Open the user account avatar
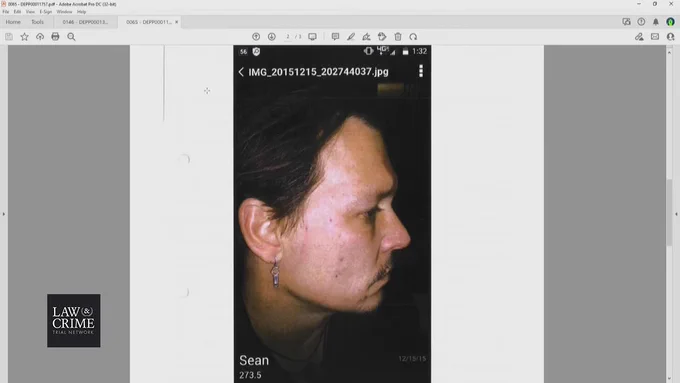 coord(670,22)
